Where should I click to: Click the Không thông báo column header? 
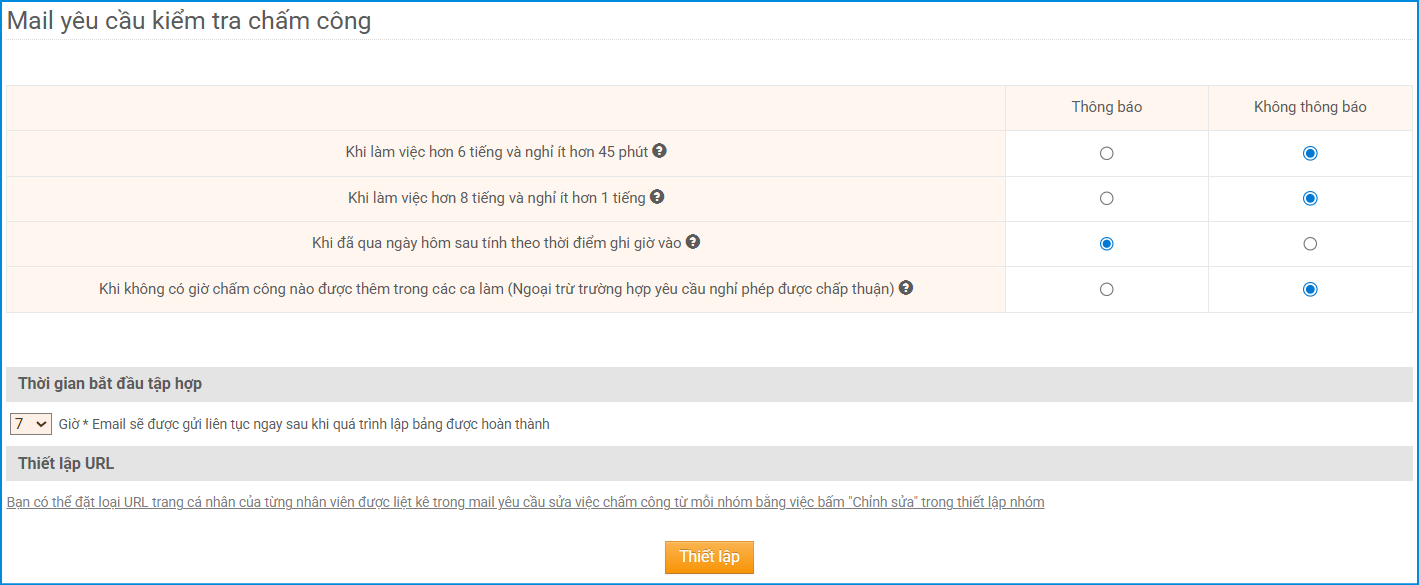click(x=1310, y=107)
